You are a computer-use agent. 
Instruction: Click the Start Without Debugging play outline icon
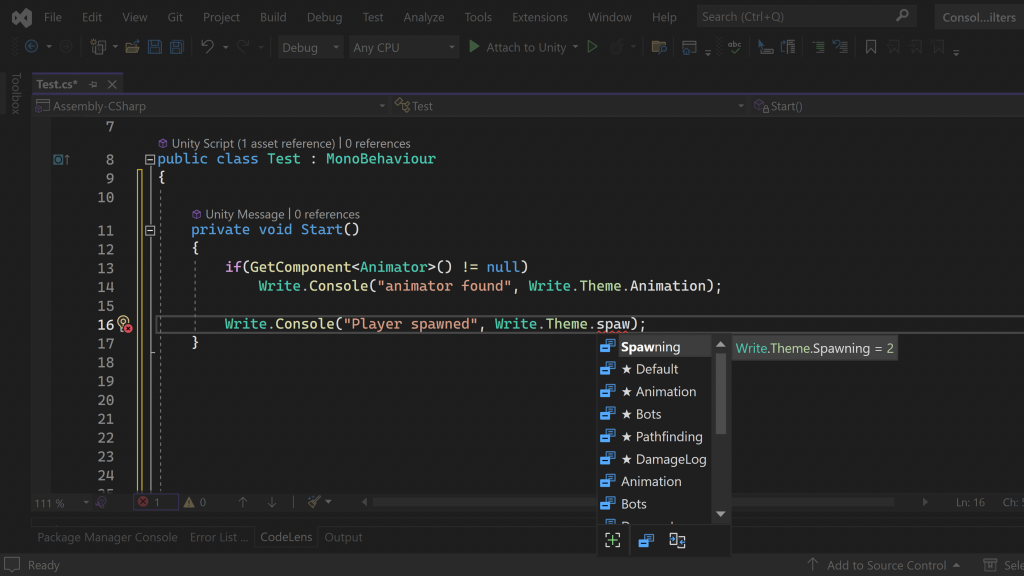[592, 47]
